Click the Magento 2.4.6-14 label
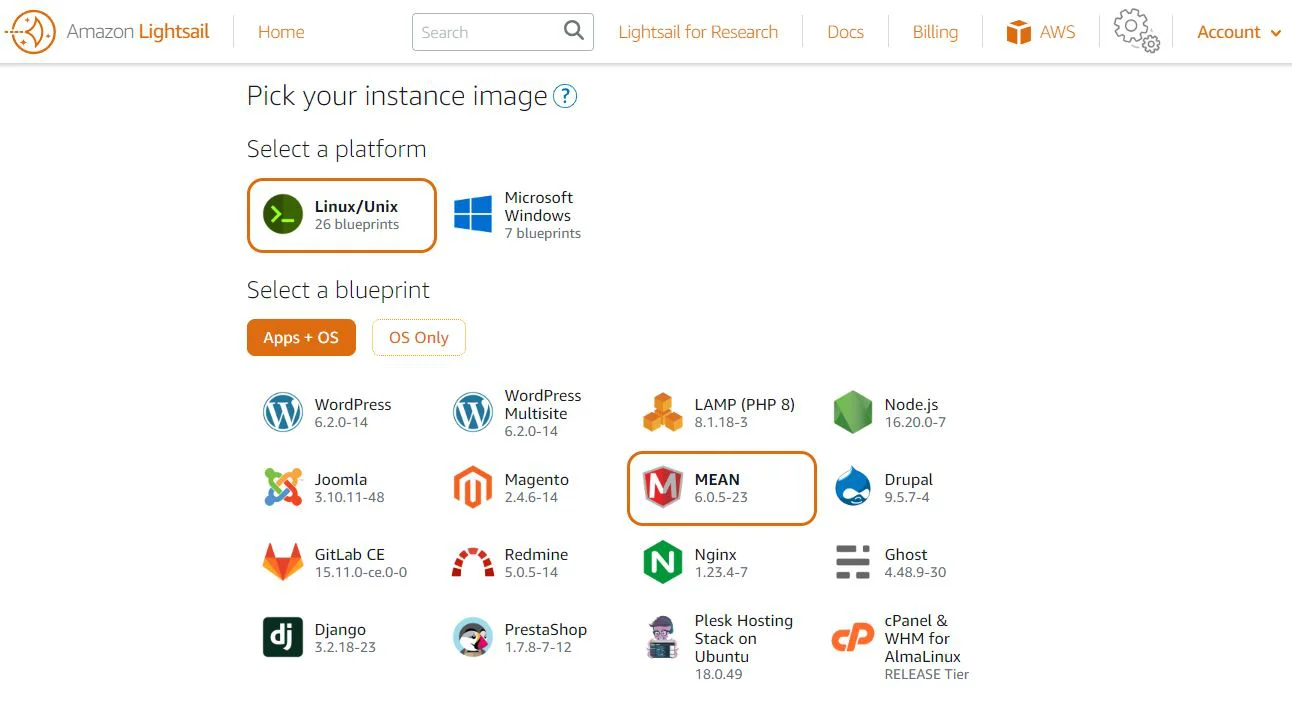Screen dimensions: 1292x707 [537, 488]
